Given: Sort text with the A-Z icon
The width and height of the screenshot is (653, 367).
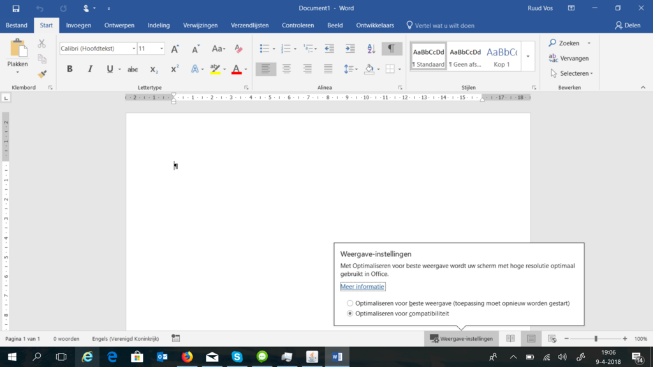Looking at the screenshot, I should coord(371,49).
